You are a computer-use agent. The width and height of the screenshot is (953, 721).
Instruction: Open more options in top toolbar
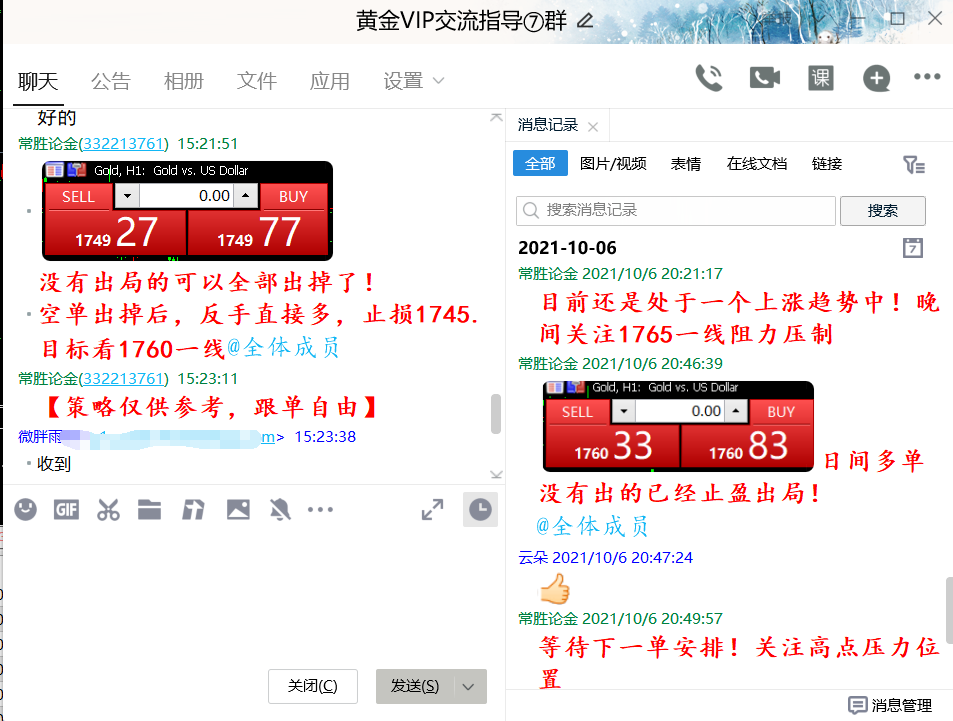[x=927, y=77]
